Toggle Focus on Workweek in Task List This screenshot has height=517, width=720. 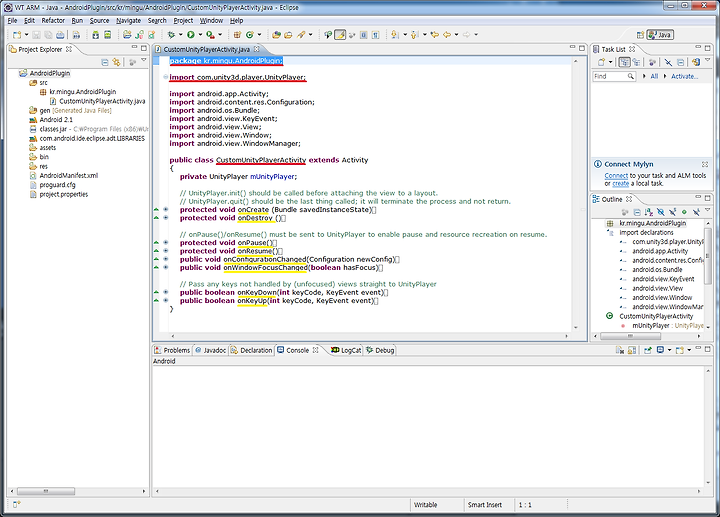652,62
